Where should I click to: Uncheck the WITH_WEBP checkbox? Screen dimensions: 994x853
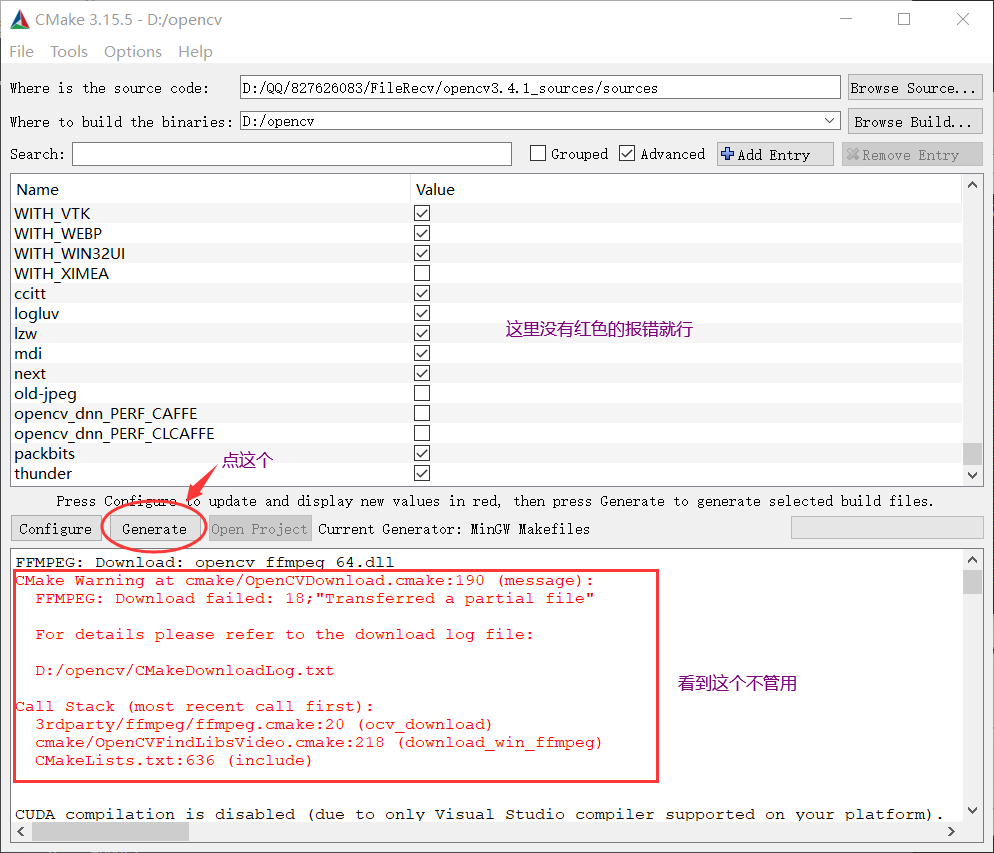tap(422, 233)
